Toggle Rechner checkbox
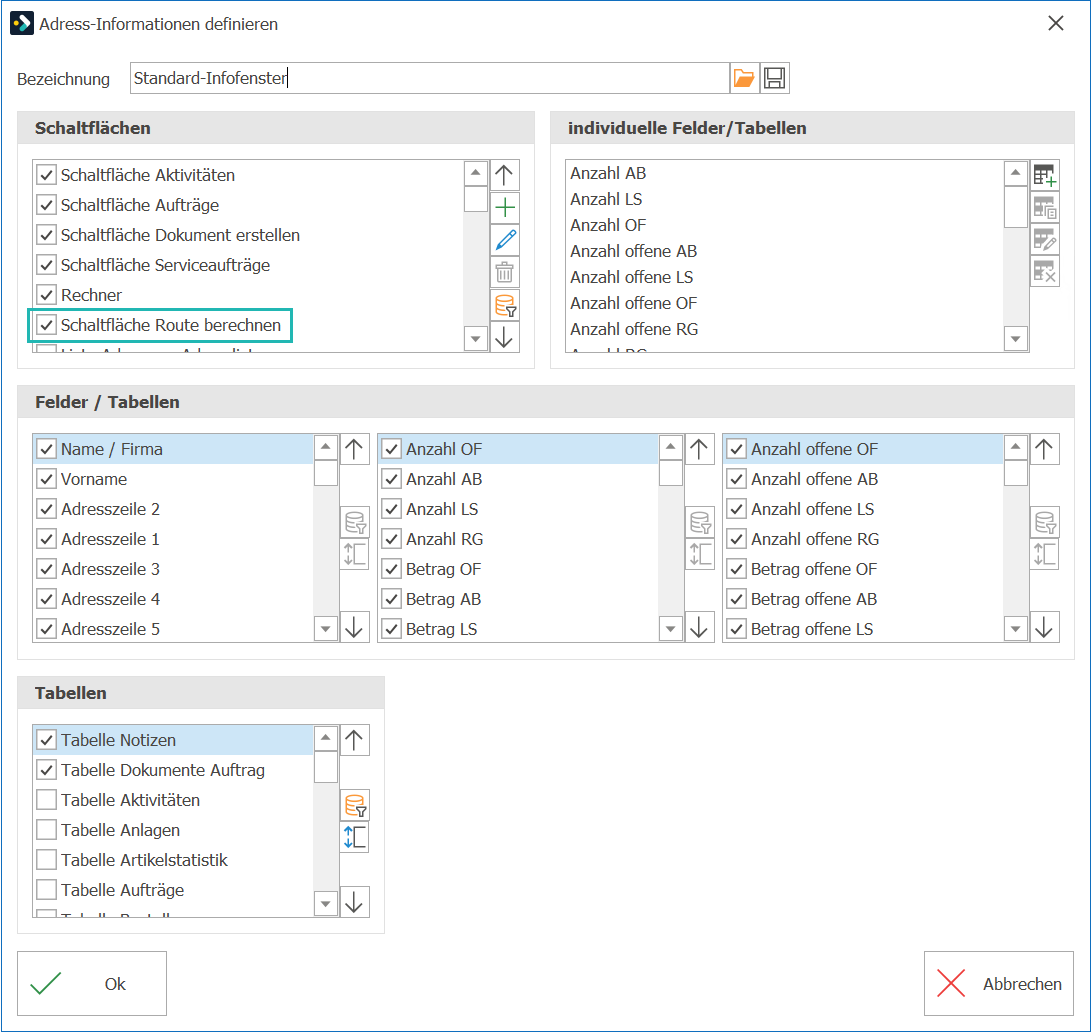Viewport: 1092px width, 1032px height. (47, 295)
